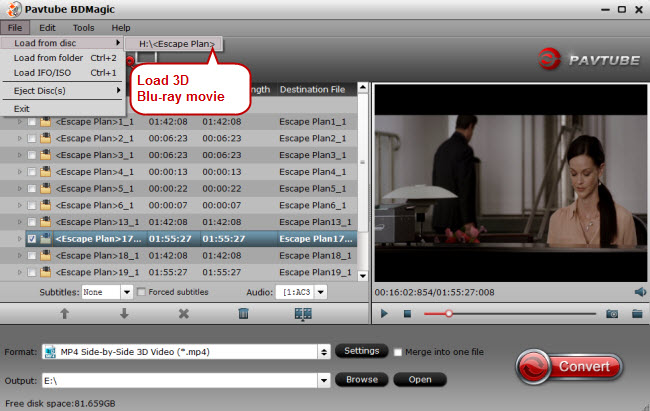
Task: Check the Escape Plan>3_1 title checkbox
Action: (32, 155)
